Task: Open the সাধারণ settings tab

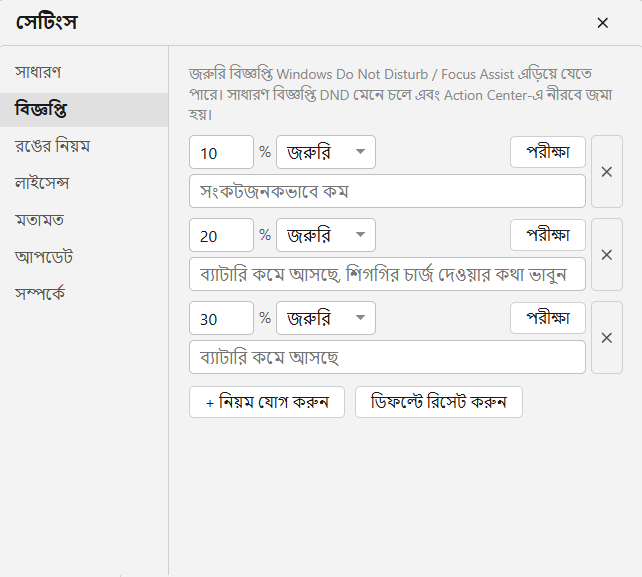Action: 84,72
